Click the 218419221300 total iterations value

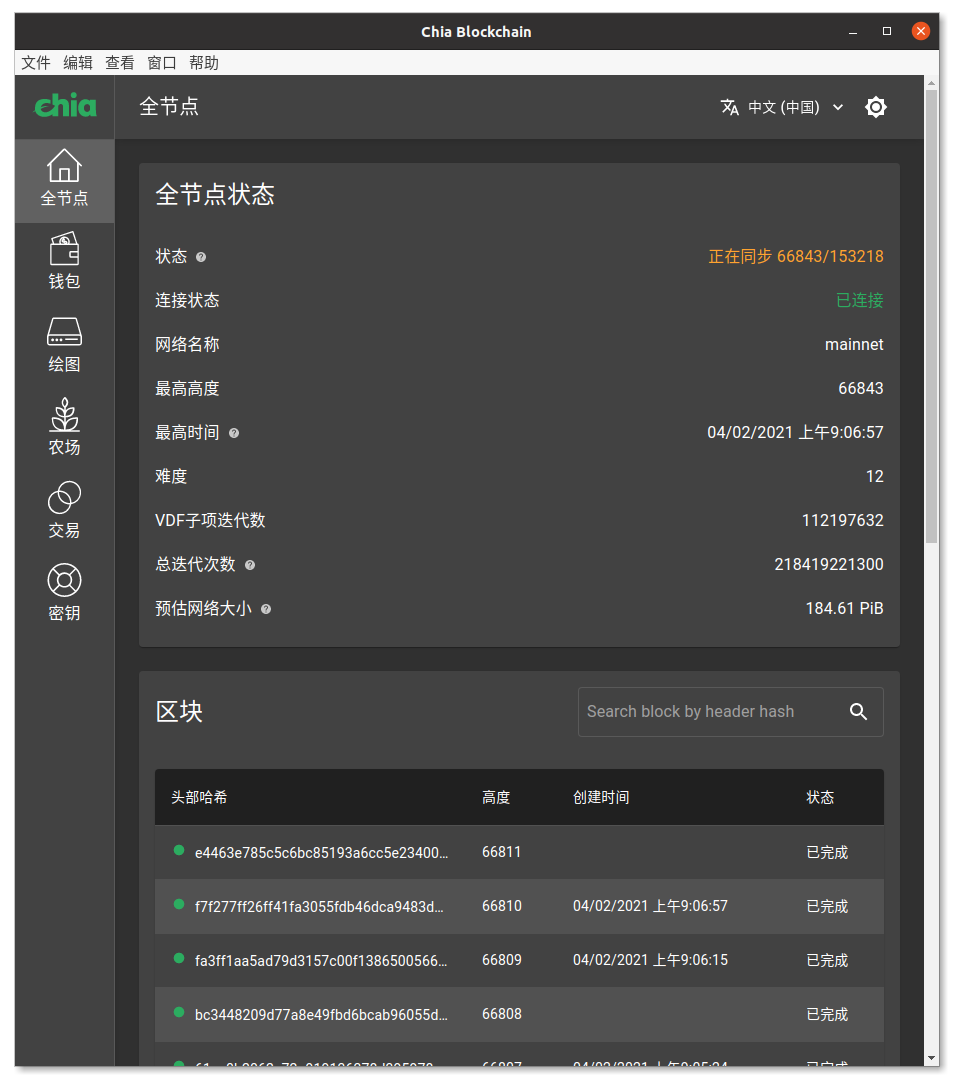click(829, 564)
